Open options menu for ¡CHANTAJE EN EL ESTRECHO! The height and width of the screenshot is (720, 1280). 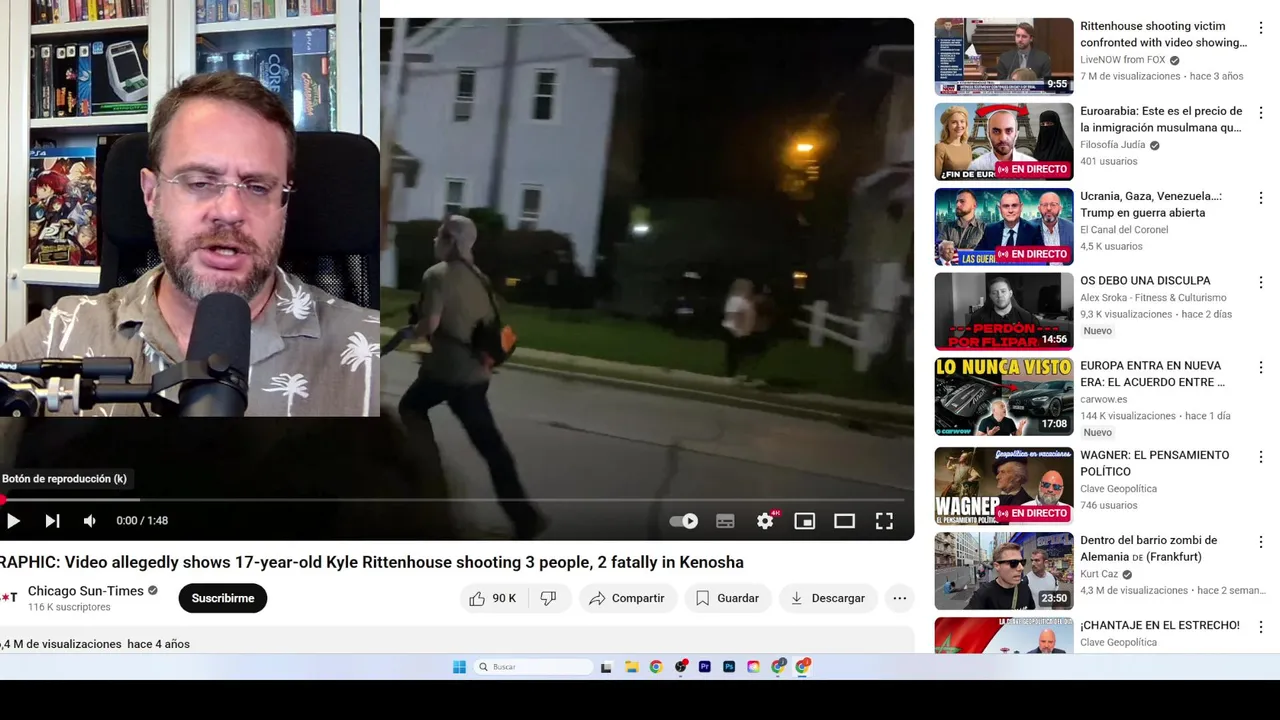[1261, 627]
